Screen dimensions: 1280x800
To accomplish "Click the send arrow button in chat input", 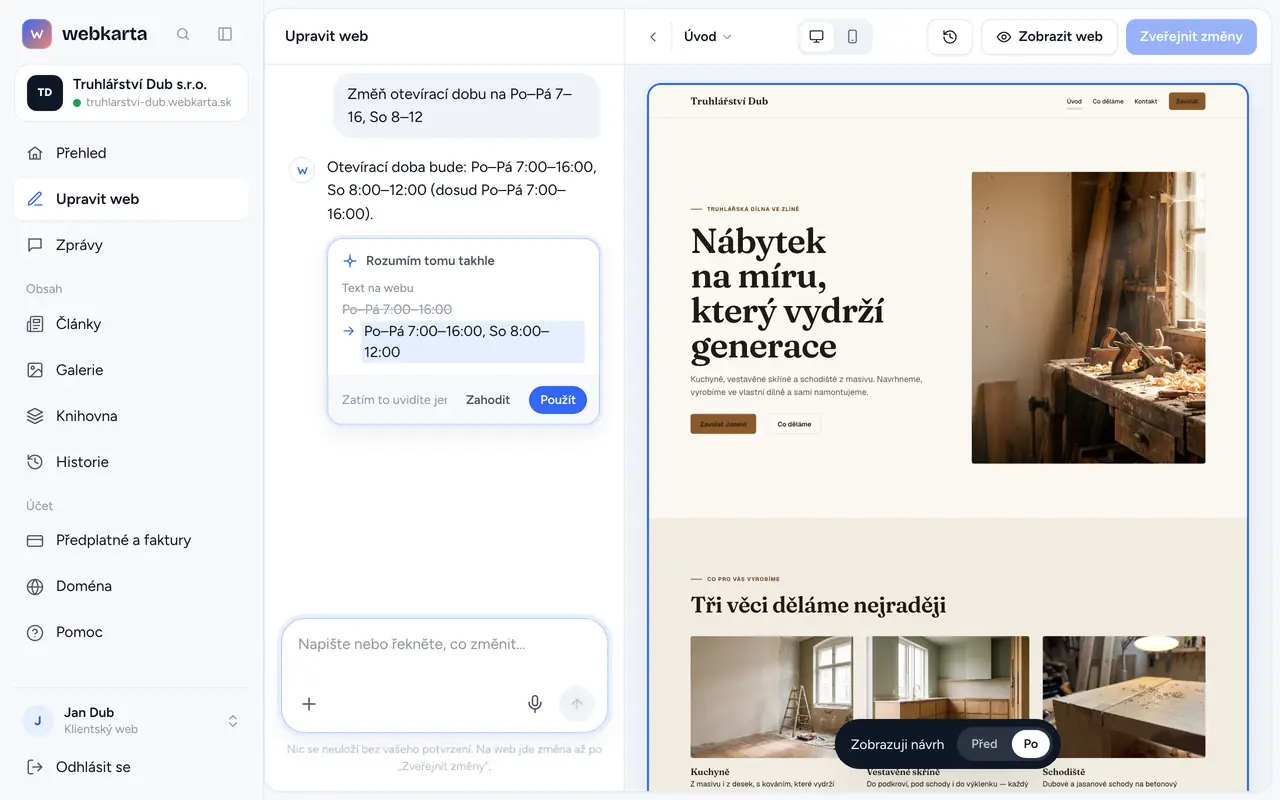I will [x=577, y=704].
